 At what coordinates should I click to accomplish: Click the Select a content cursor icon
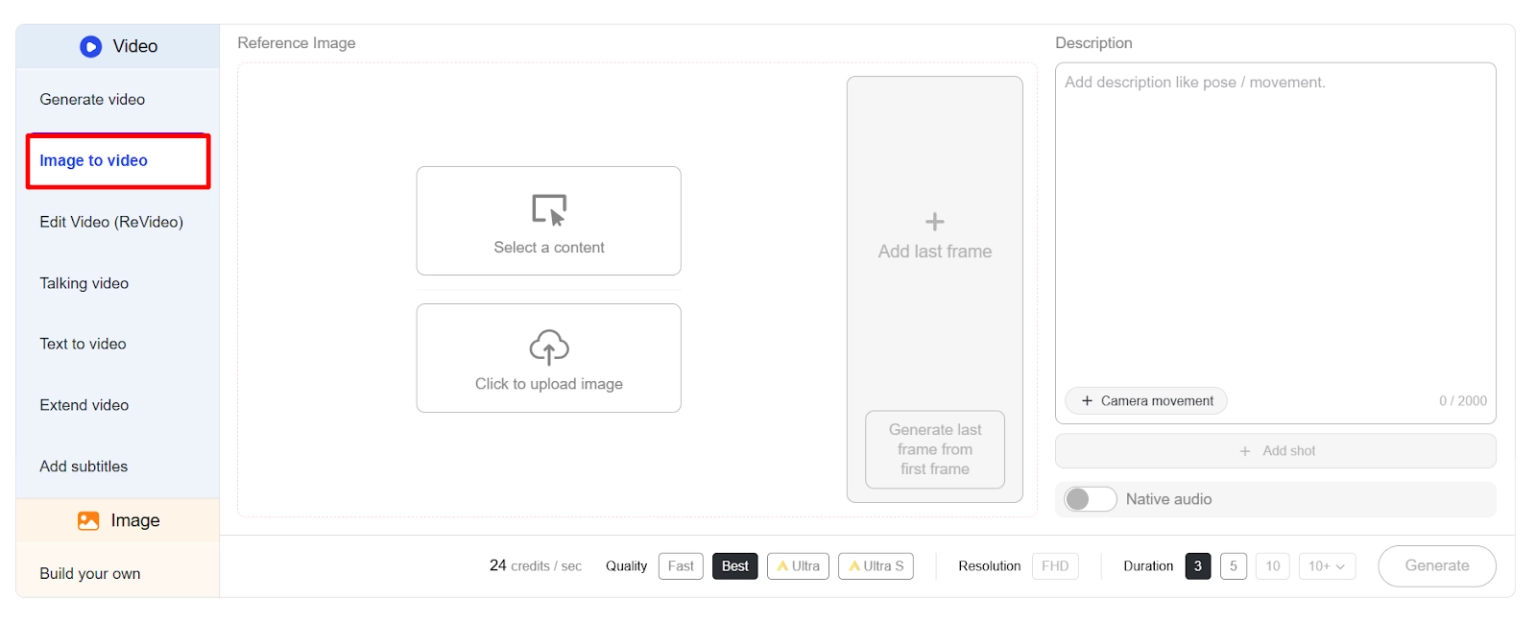click(548, 208)
